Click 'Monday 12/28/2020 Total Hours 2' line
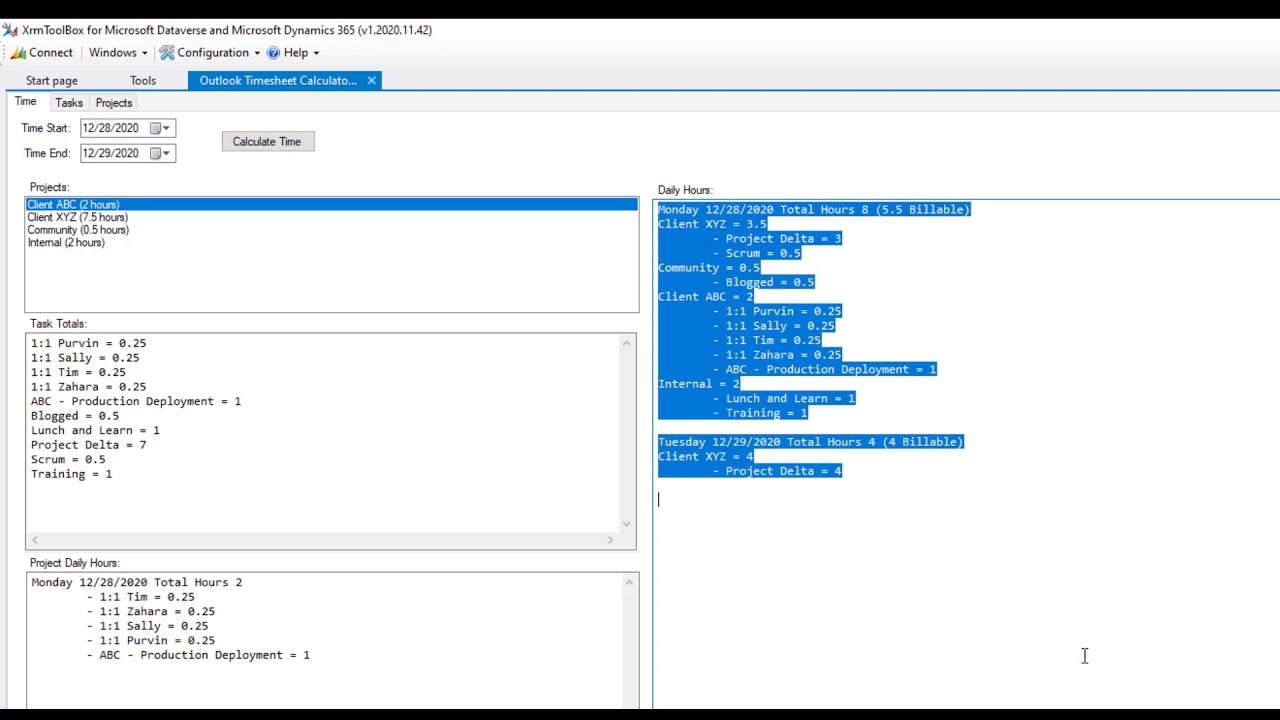 [x=136, y=582]
